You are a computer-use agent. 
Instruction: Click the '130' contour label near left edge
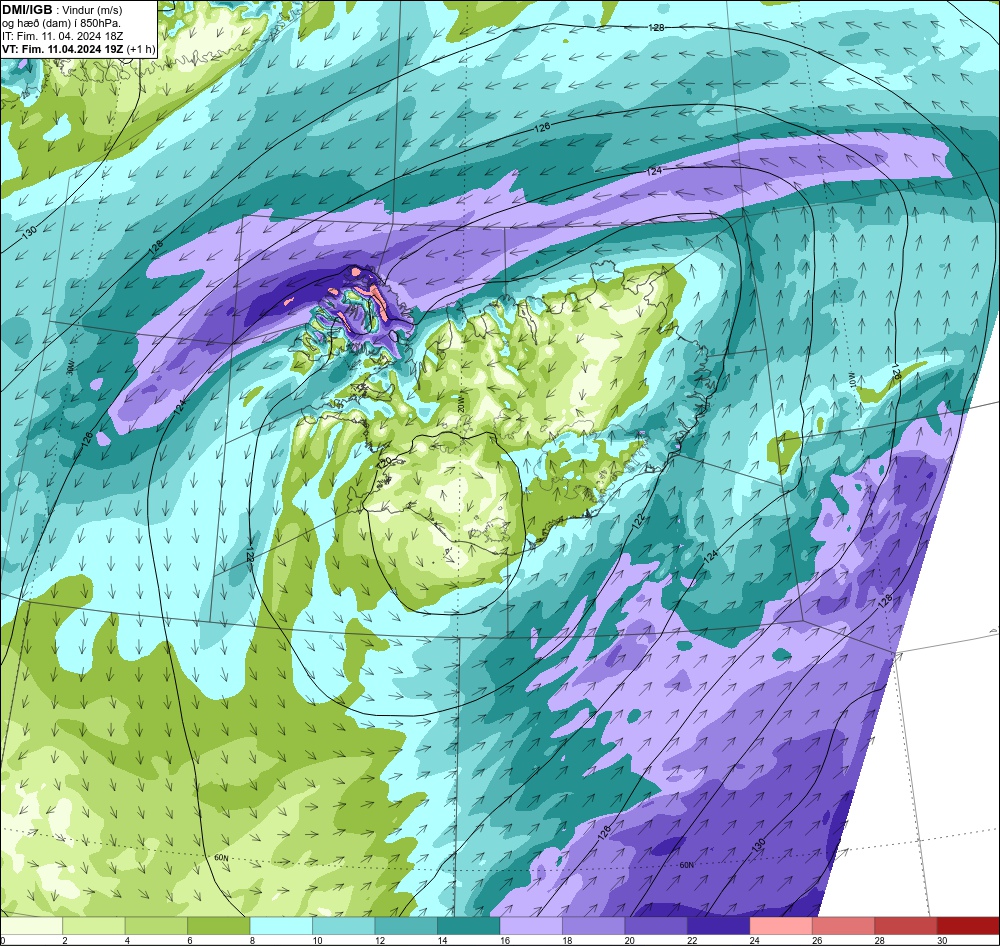[29, 233]
